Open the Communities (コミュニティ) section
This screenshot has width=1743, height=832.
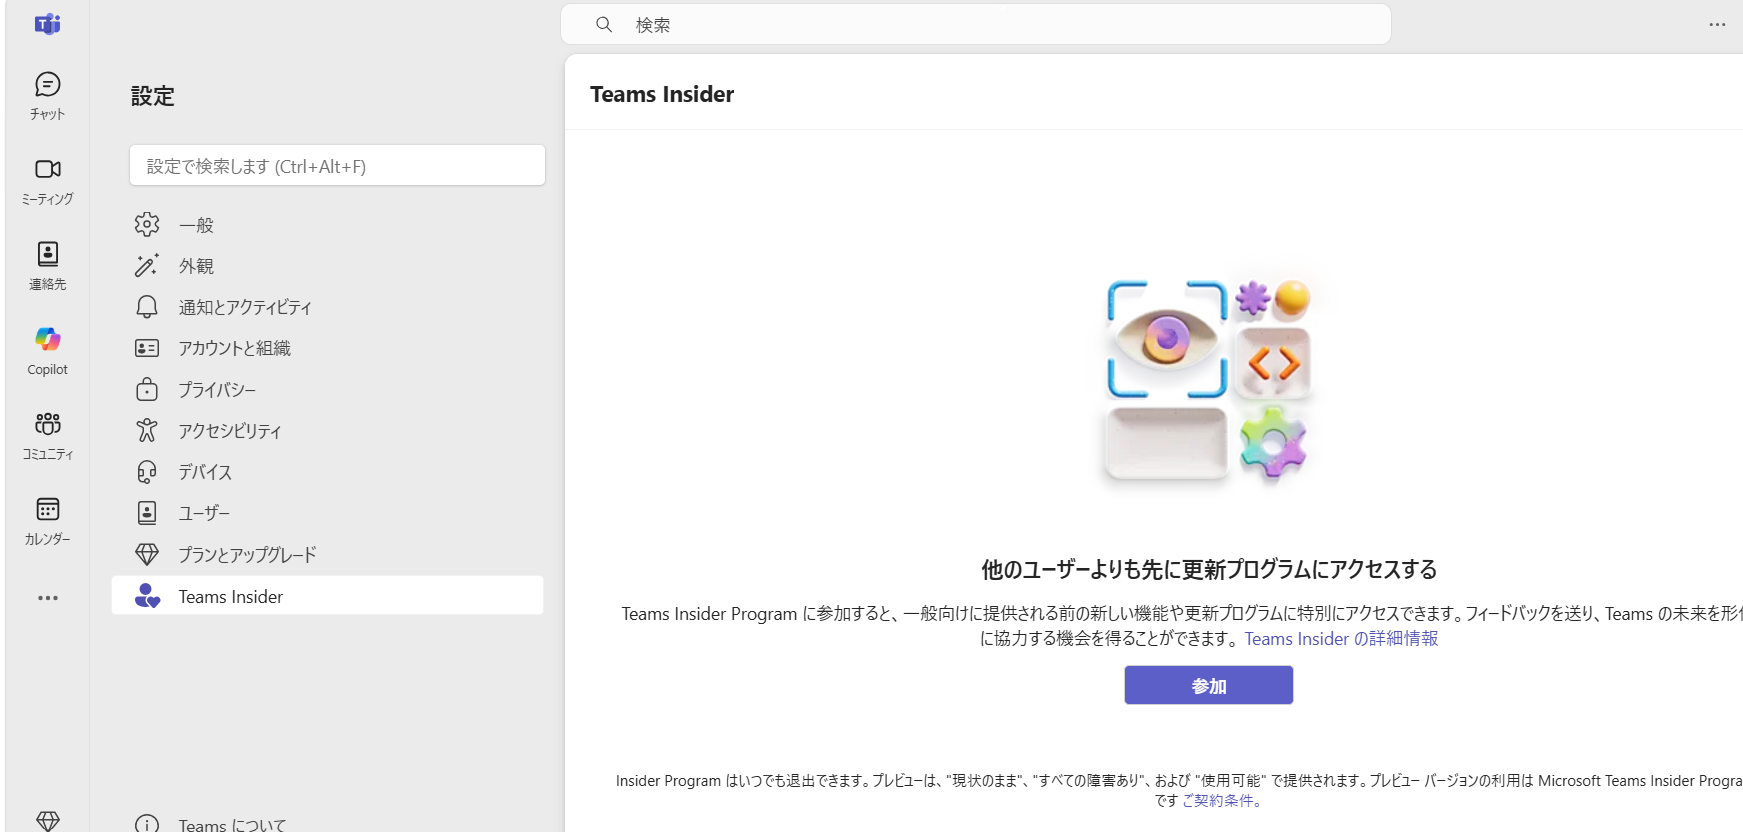click(x=47, y=436)
